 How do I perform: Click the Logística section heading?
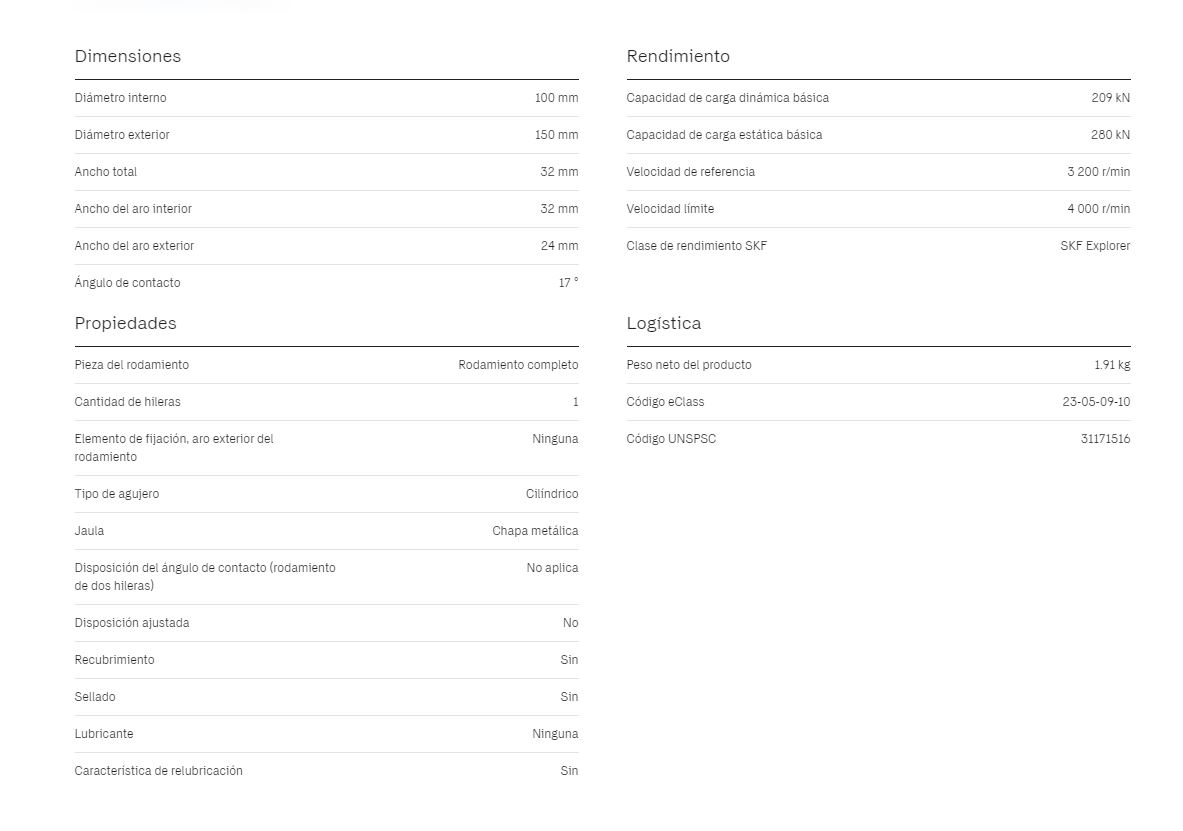click(663, 324)
